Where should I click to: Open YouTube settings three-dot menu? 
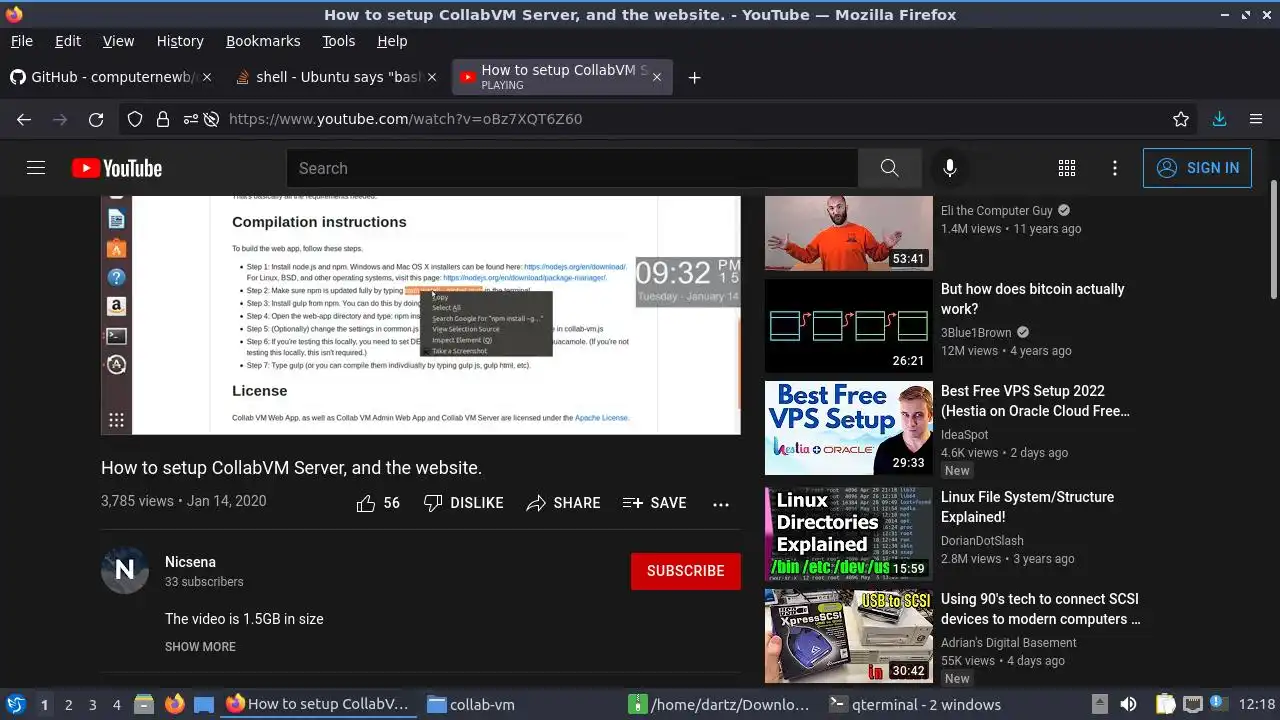[x=1115, y=168]
